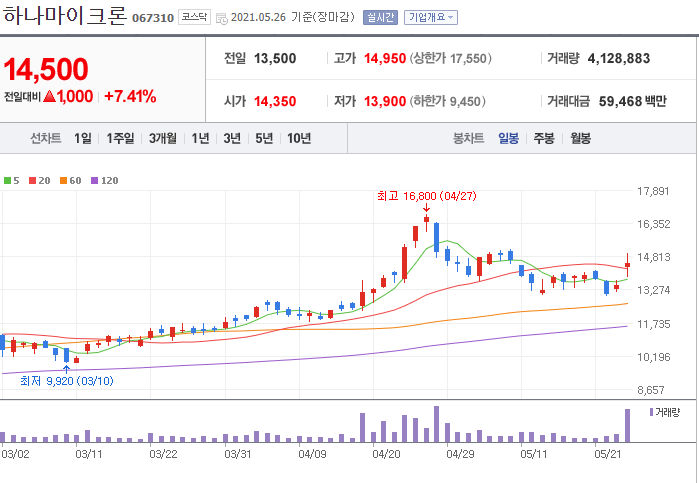Click the 실시간 button
Screen dimensions: 699x483
pyautogui.click(x=380, y=17)
